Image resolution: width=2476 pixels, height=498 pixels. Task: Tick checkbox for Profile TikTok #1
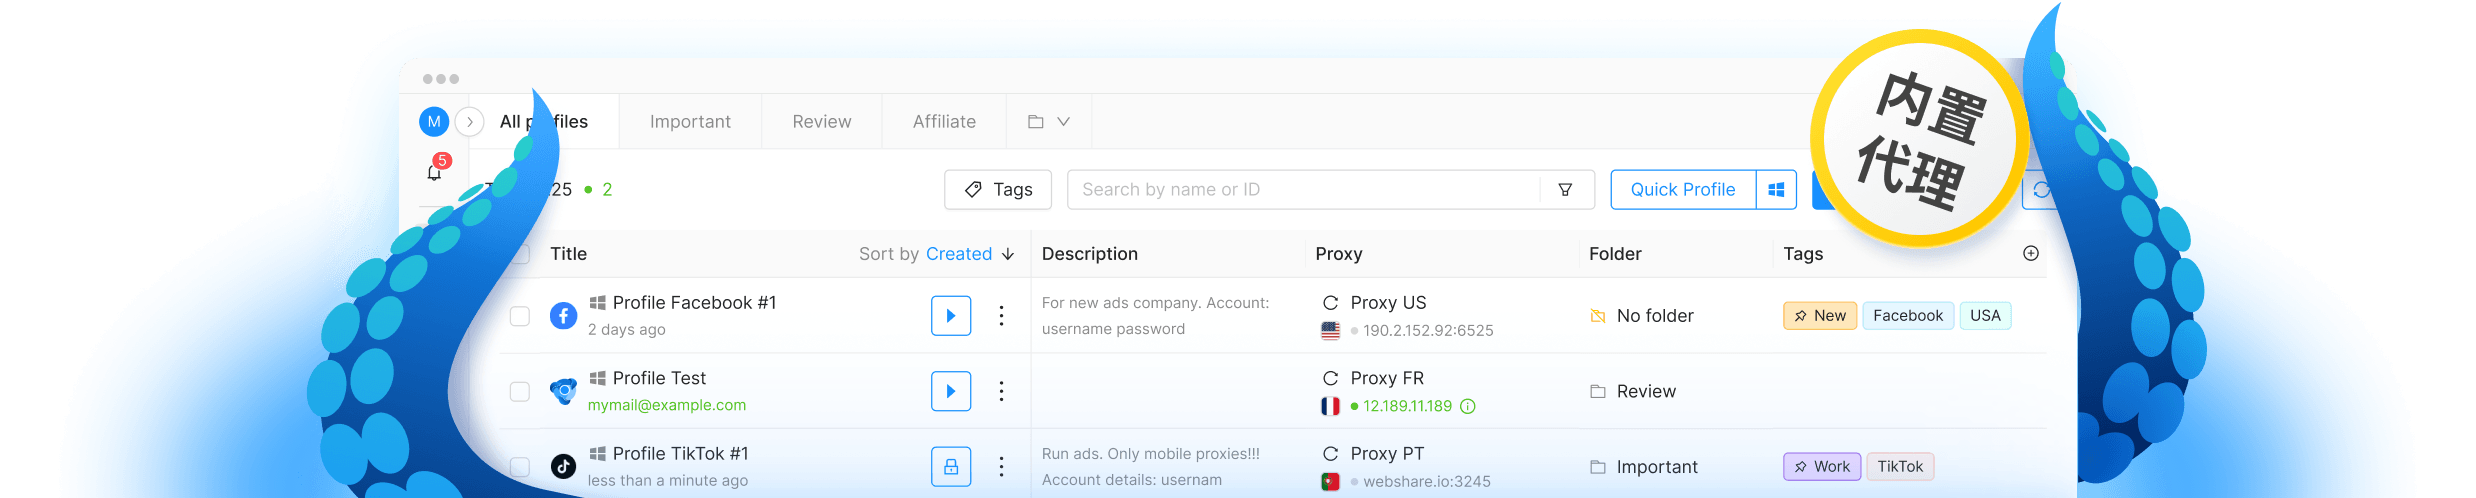coord(520,467)
